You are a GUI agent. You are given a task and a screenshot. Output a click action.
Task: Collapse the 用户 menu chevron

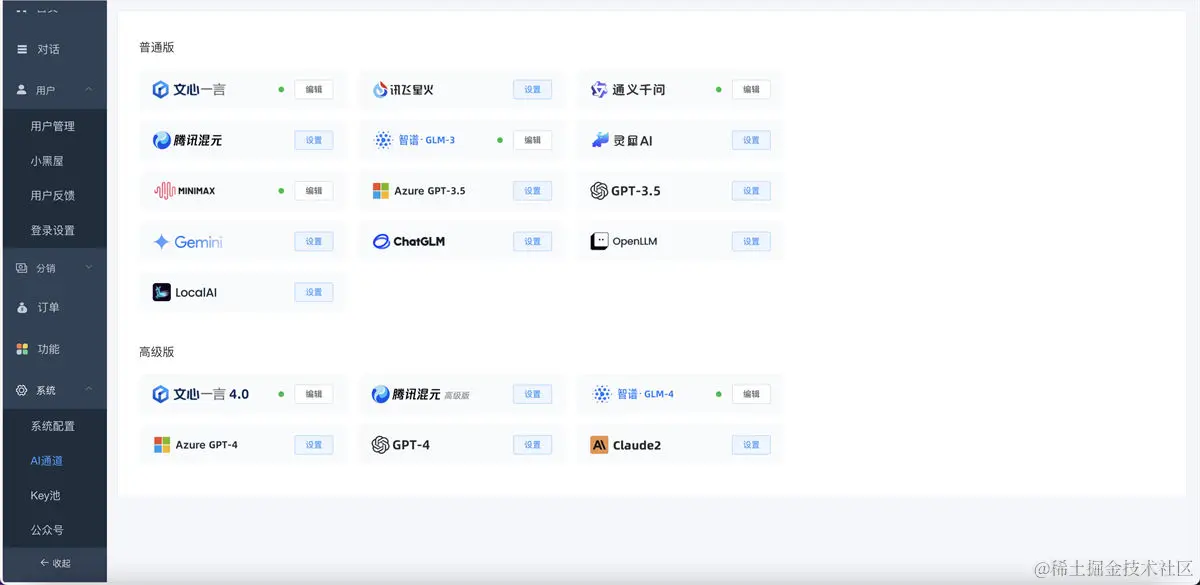click(88, 89)
